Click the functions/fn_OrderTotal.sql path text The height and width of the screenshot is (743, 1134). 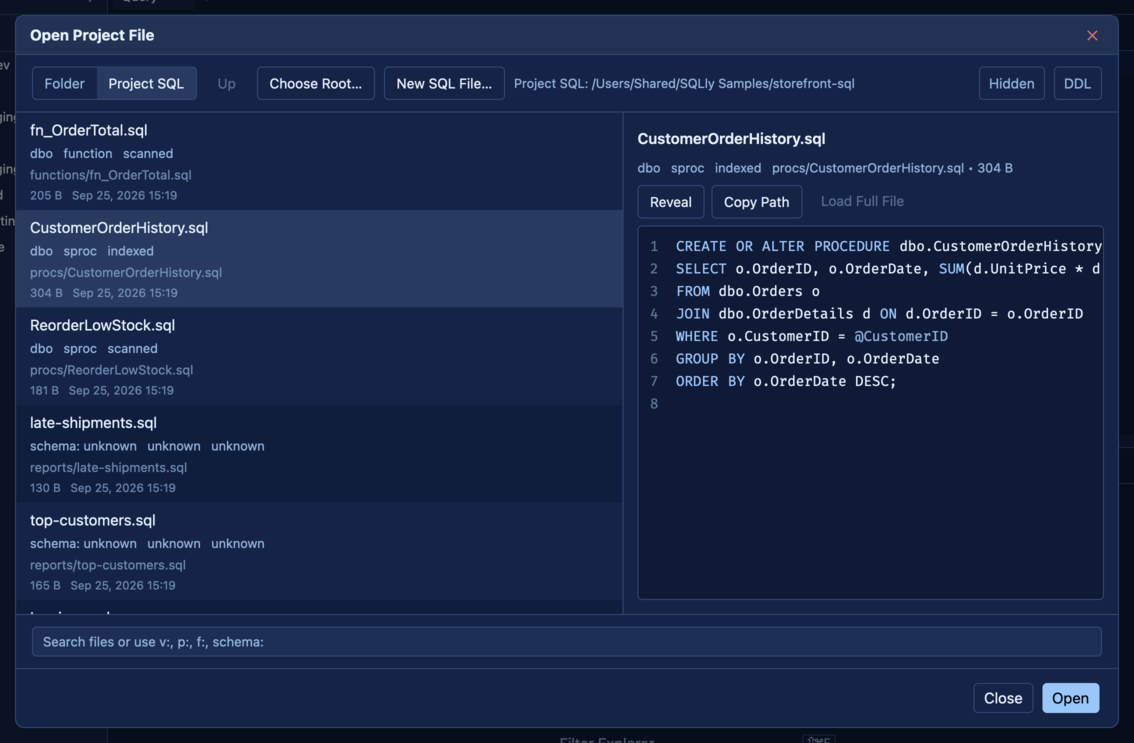[111, 175]
